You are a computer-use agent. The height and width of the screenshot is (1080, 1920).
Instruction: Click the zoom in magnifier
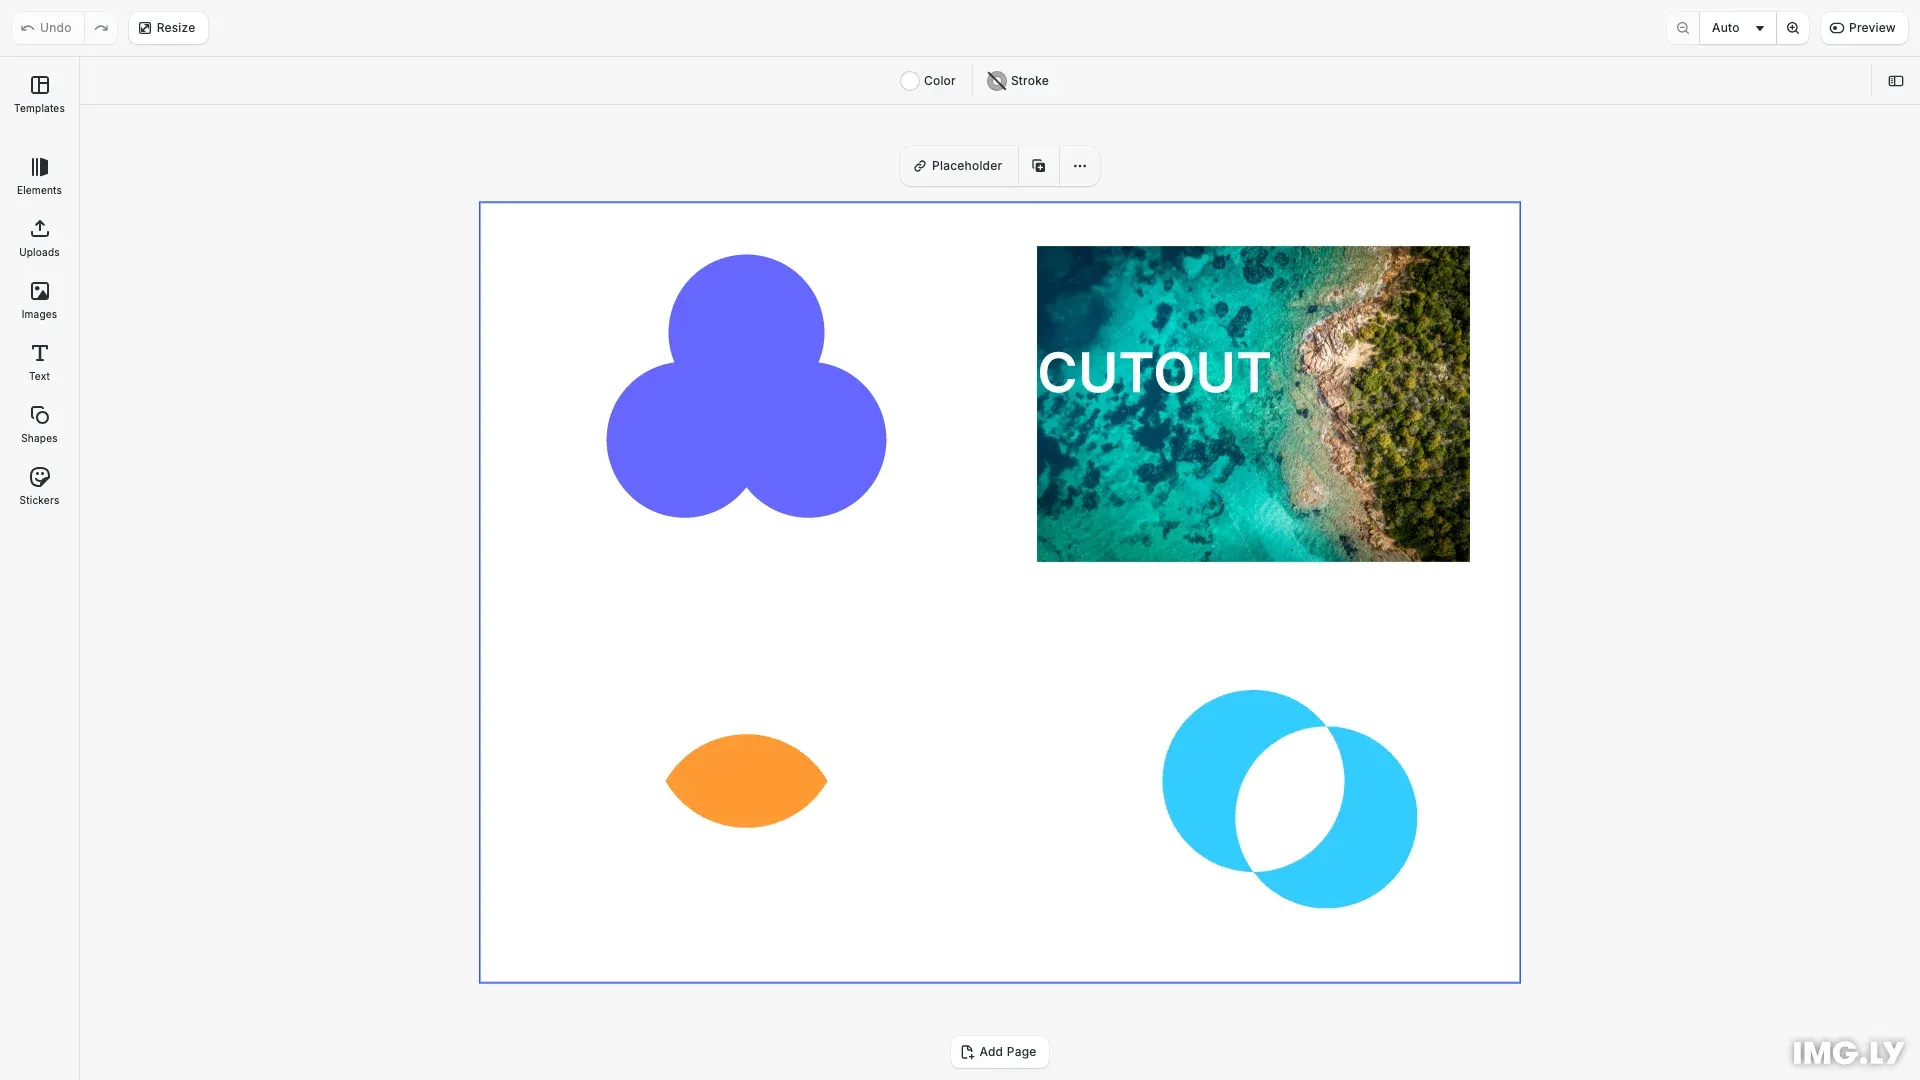coord(1793,28)
